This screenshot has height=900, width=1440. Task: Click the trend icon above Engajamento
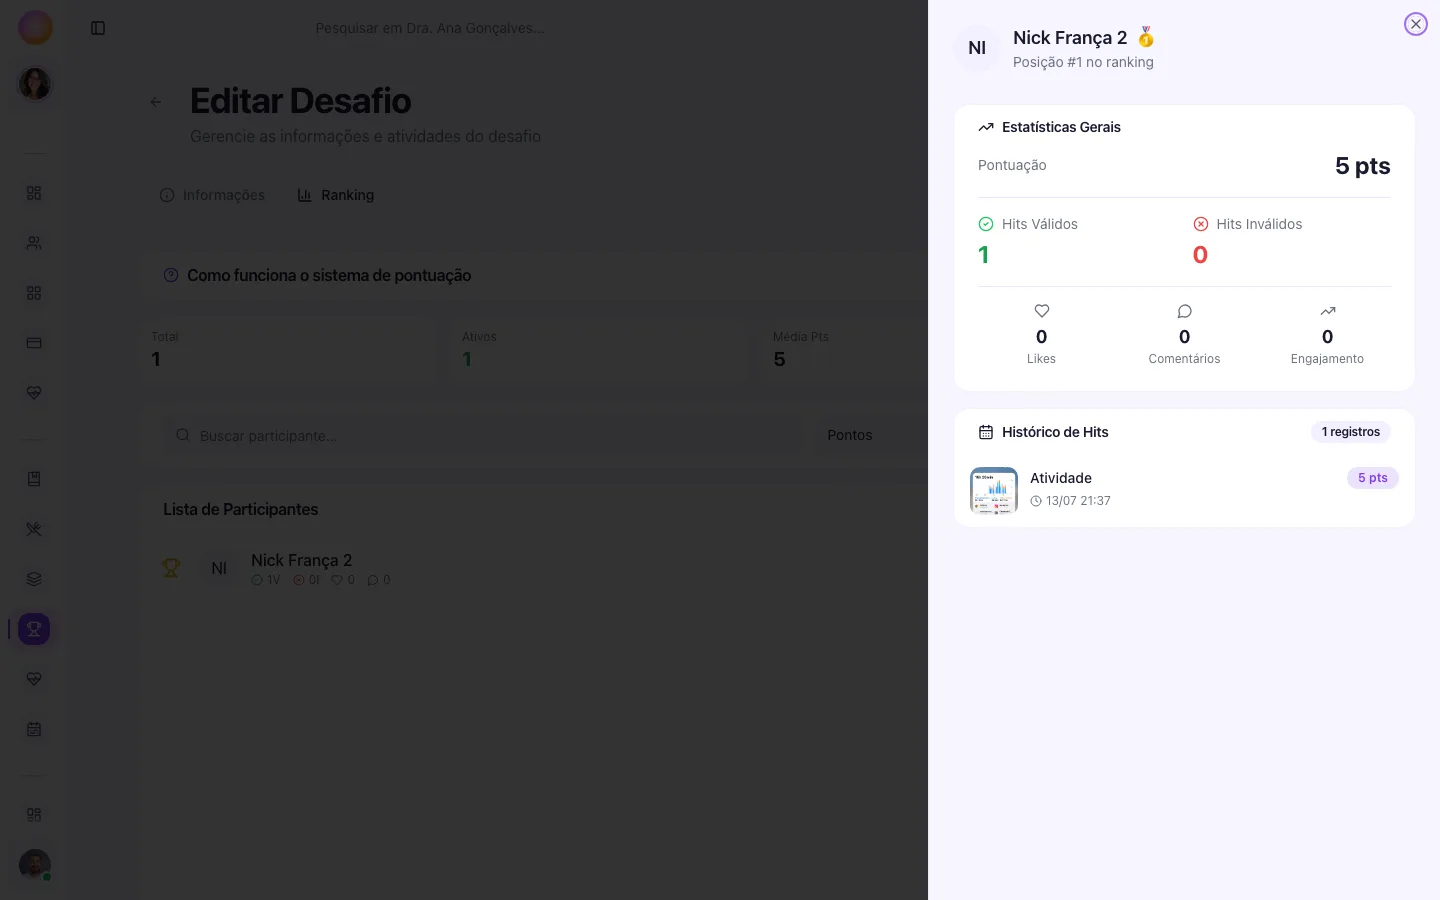coord(1327,311)
